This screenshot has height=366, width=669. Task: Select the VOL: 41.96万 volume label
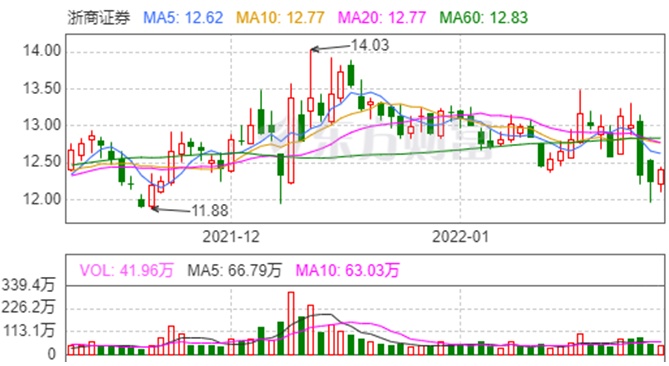click(126, 270)
